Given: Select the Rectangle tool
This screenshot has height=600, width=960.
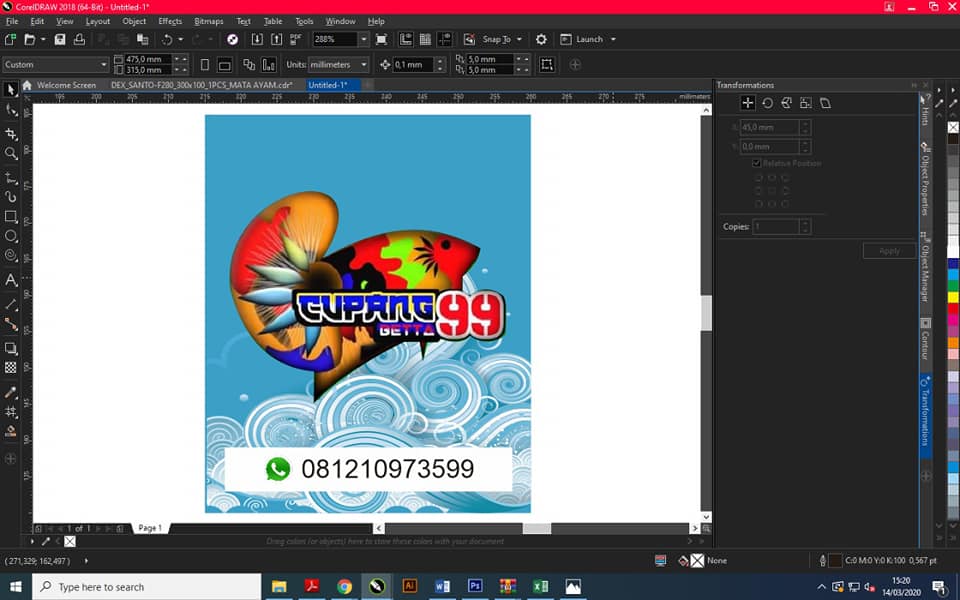Looking at the screenshot, I should click(x=10, y=216).
